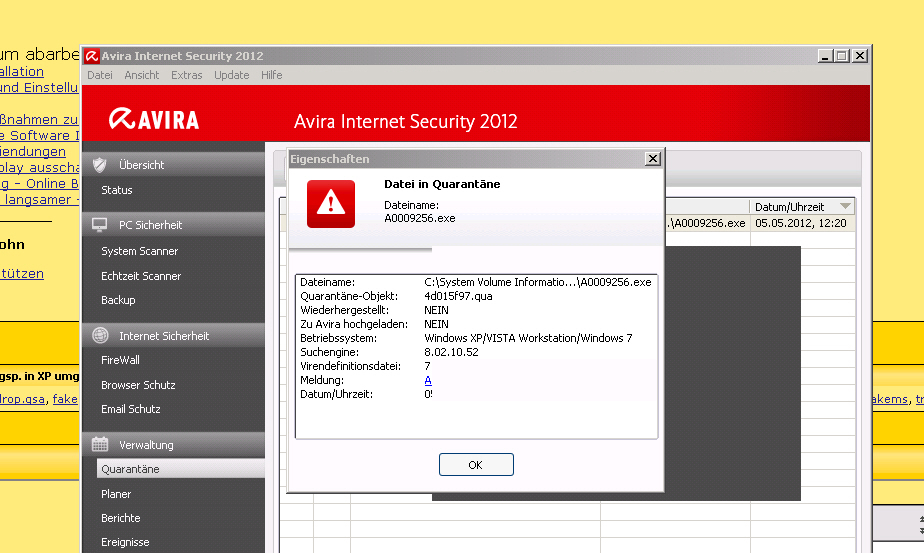Select Browser Schutz in sidebar
The width and height of the screenshot is (924, 553).
click(x=138, y=385)
